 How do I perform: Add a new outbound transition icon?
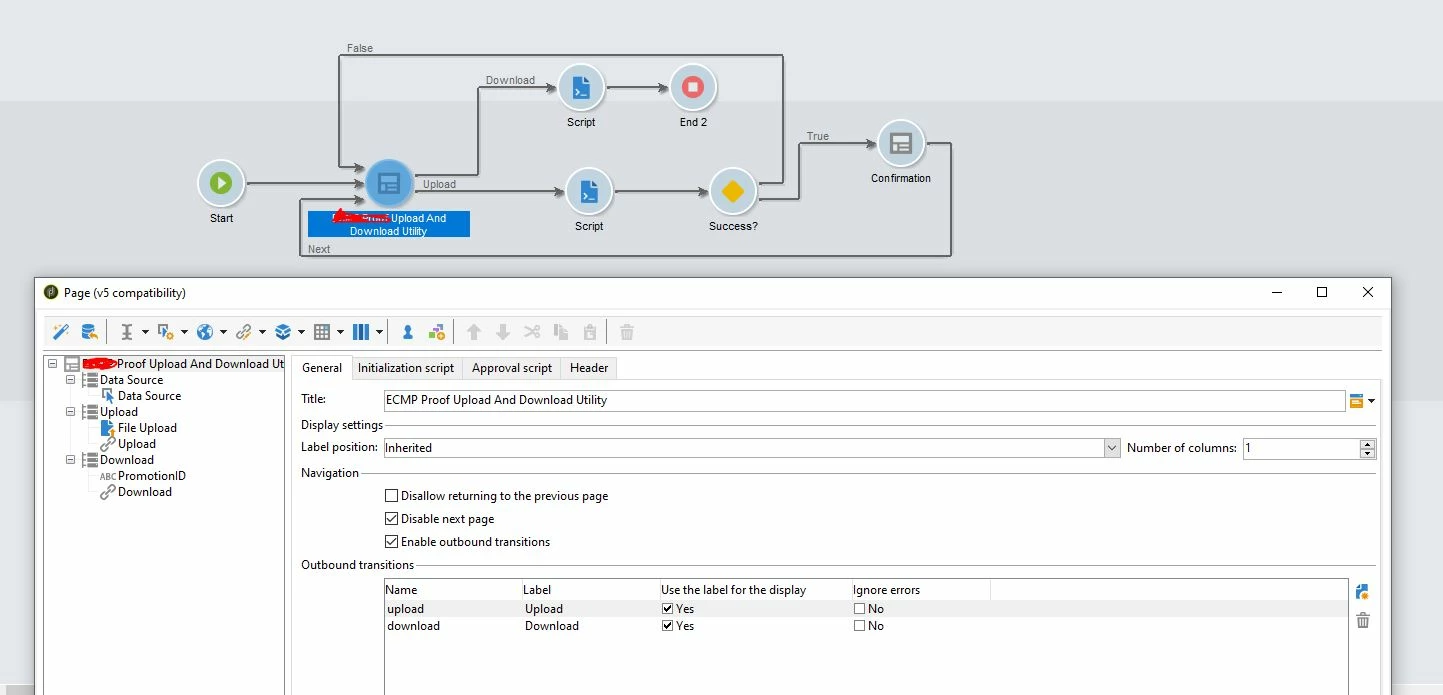coord(1362,592)
